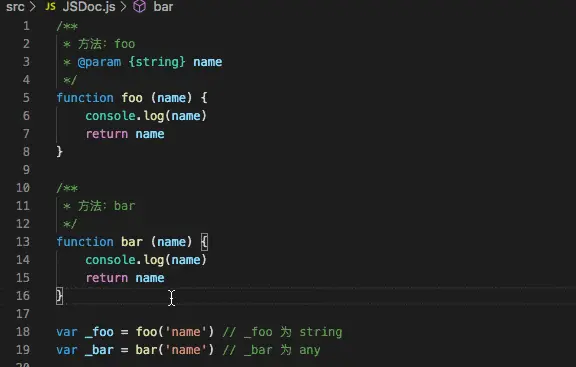This screenshot has height=367, width=576.
Task: Click the {string} type annotation
Action: tap(157, 62)
